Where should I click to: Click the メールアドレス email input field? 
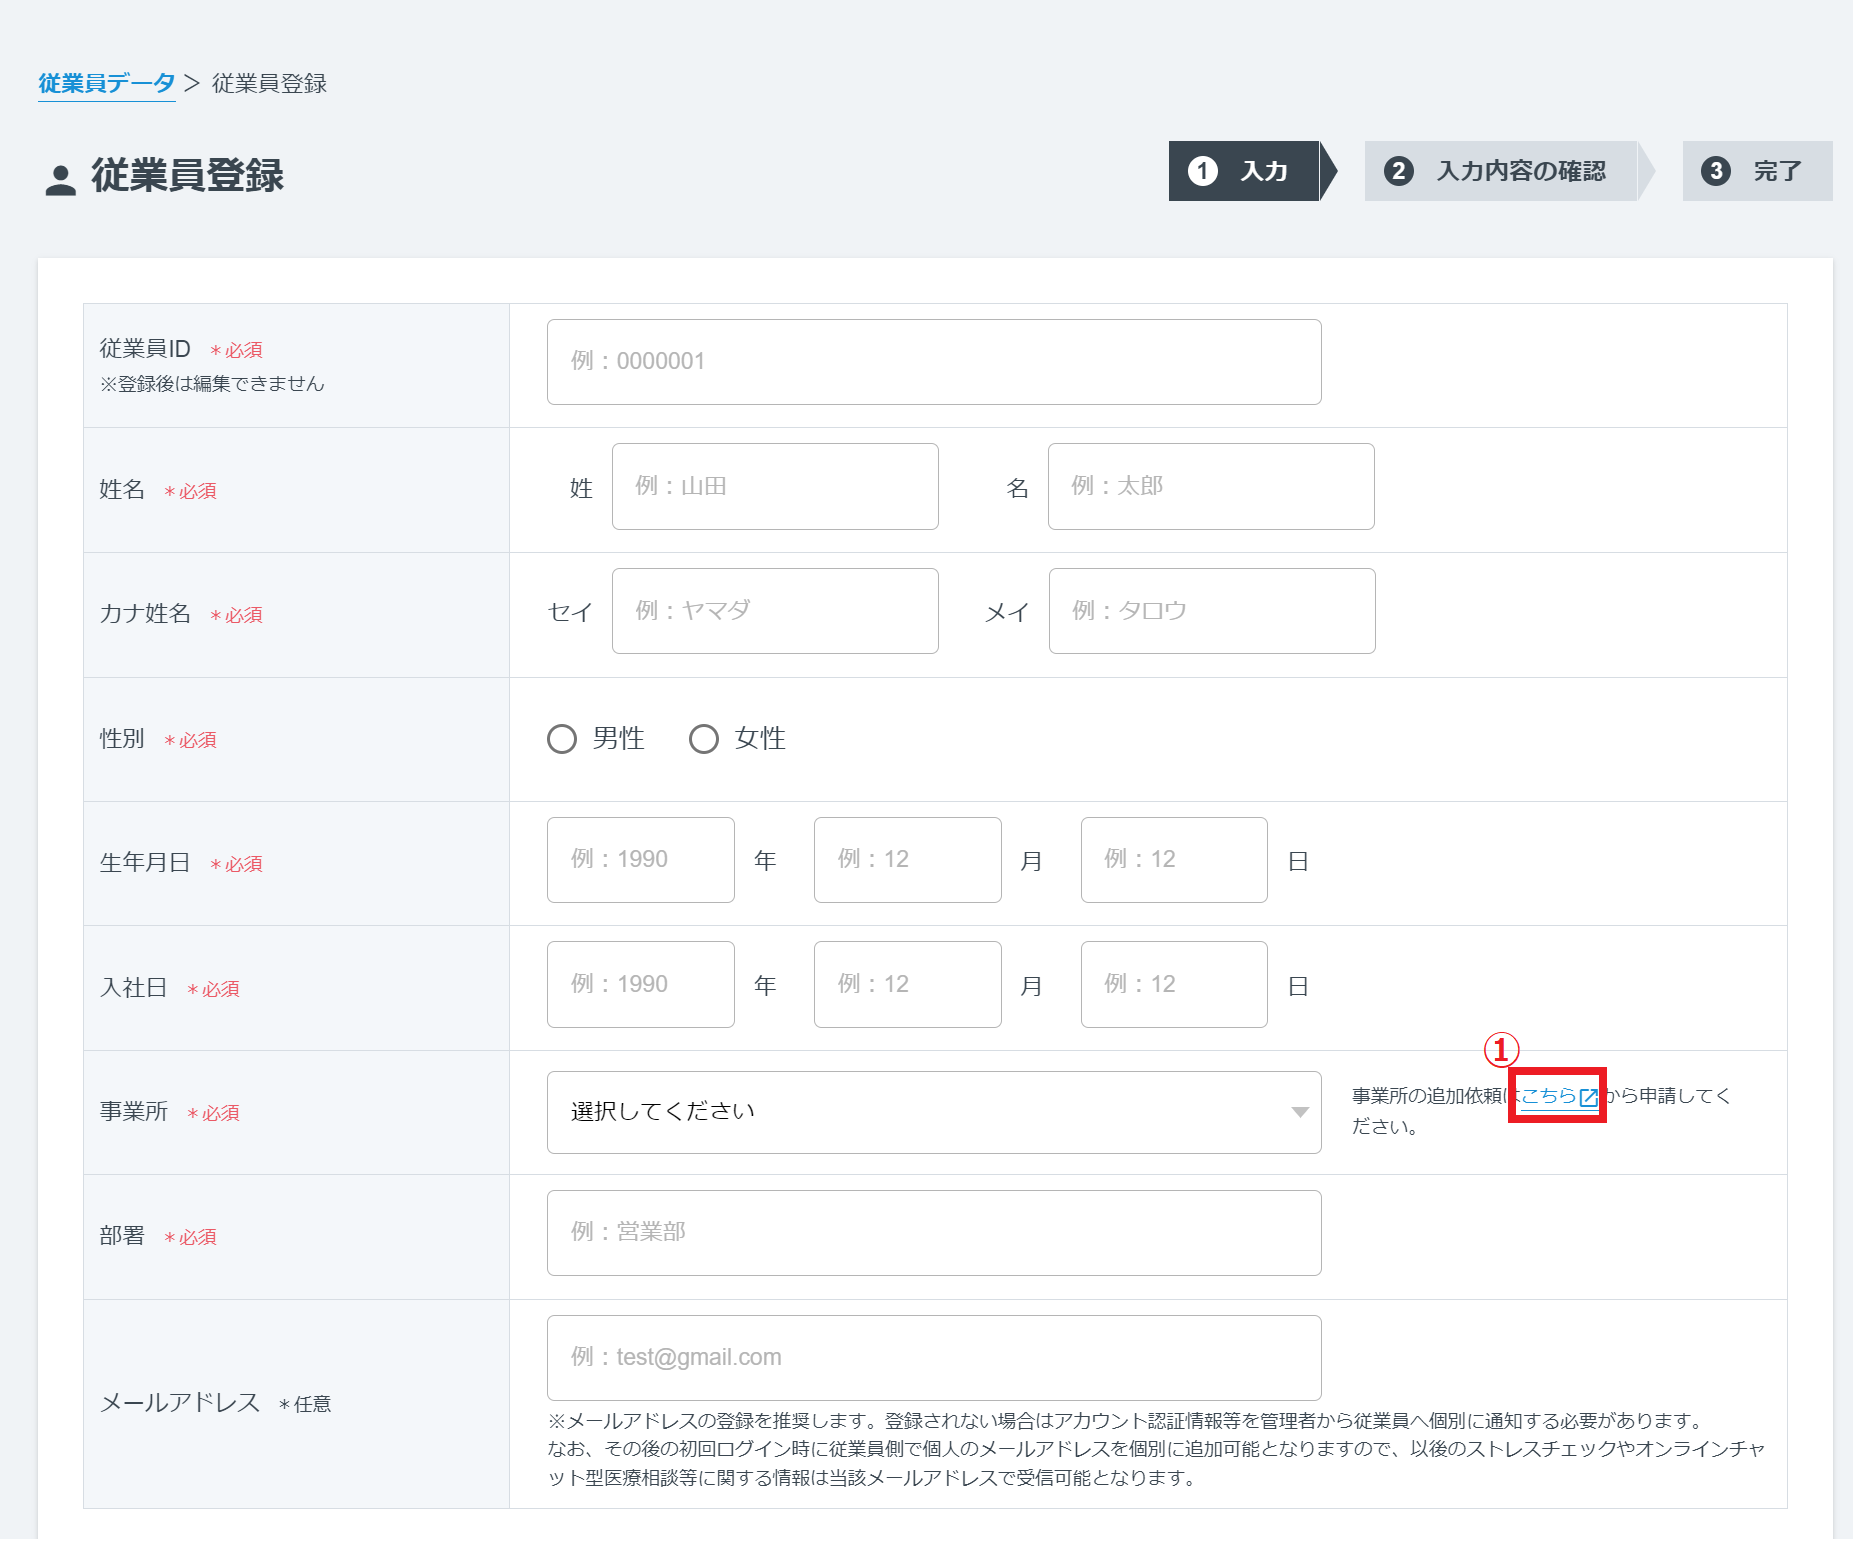[x=933, y=1358]
